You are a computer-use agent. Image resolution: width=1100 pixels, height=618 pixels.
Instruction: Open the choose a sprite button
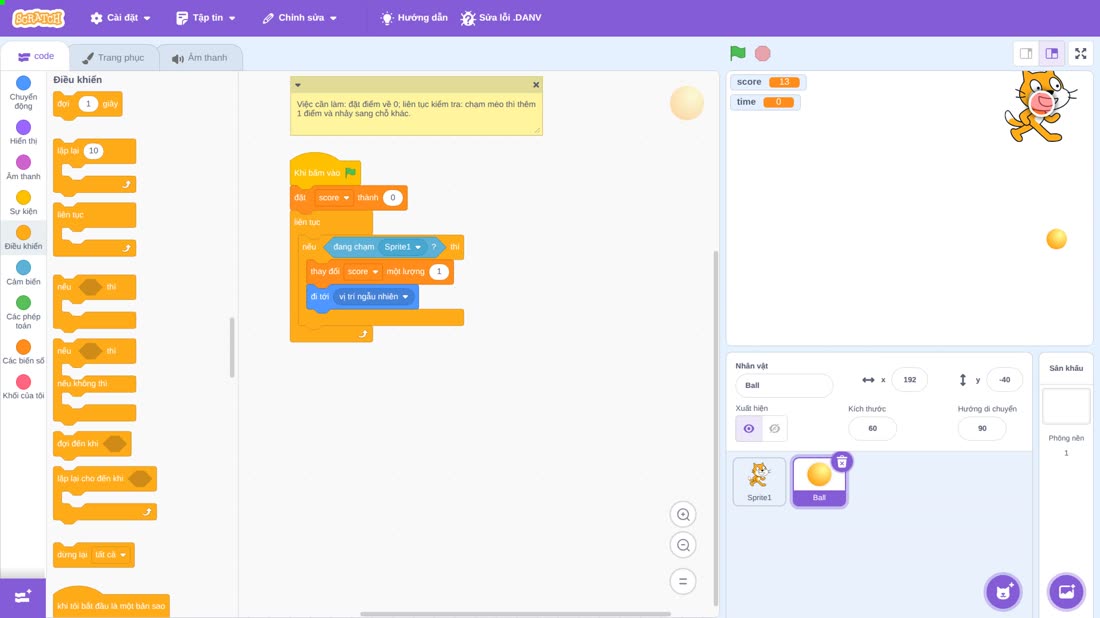click(1003, 591)
